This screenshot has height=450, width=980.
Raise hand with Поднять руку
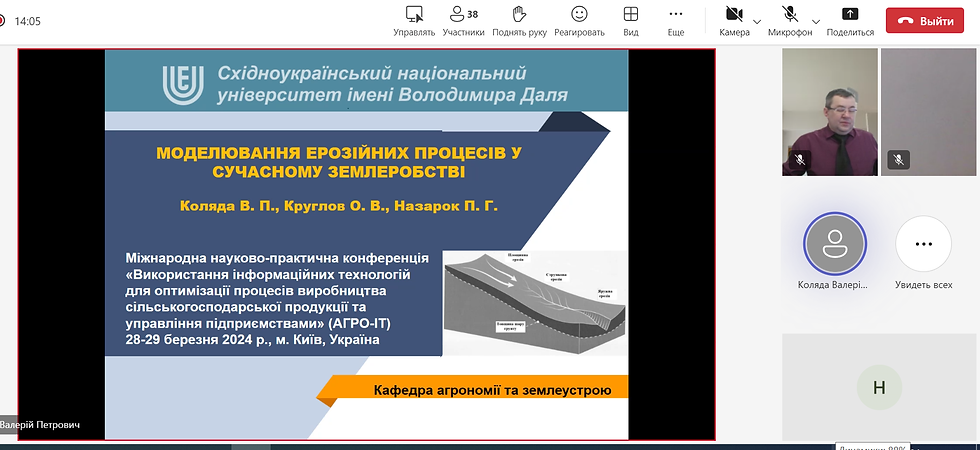519,21
